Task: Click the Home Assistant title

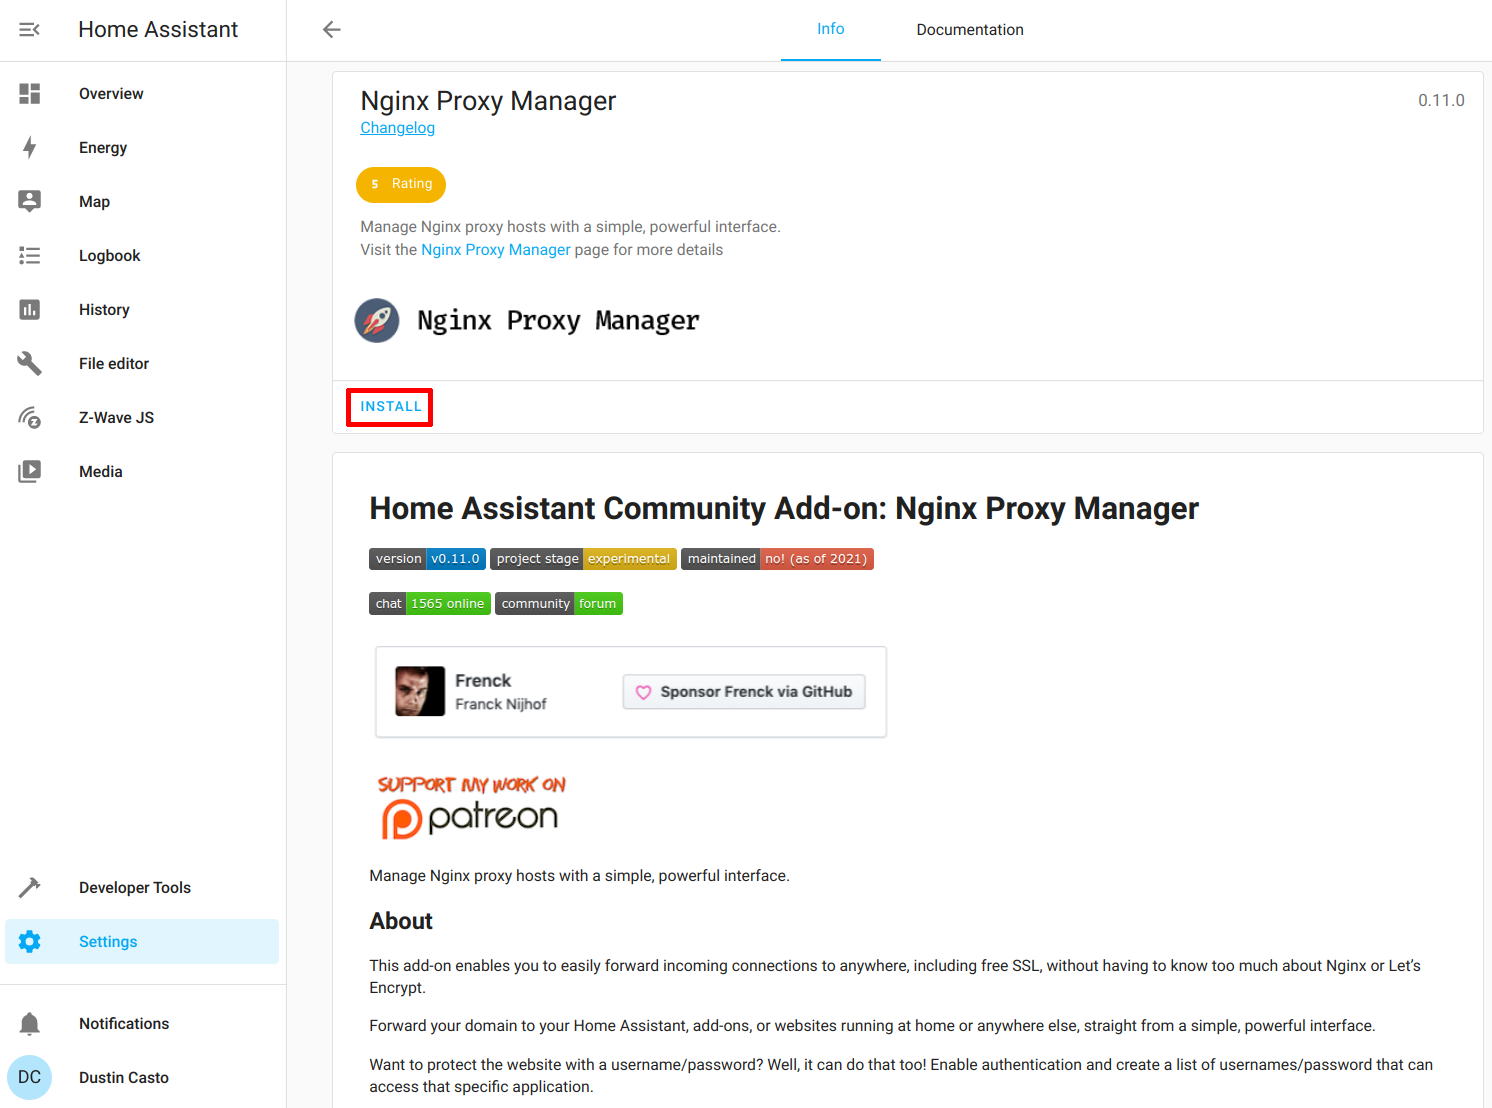Action: pyautogui.click(x=158, y=30)
